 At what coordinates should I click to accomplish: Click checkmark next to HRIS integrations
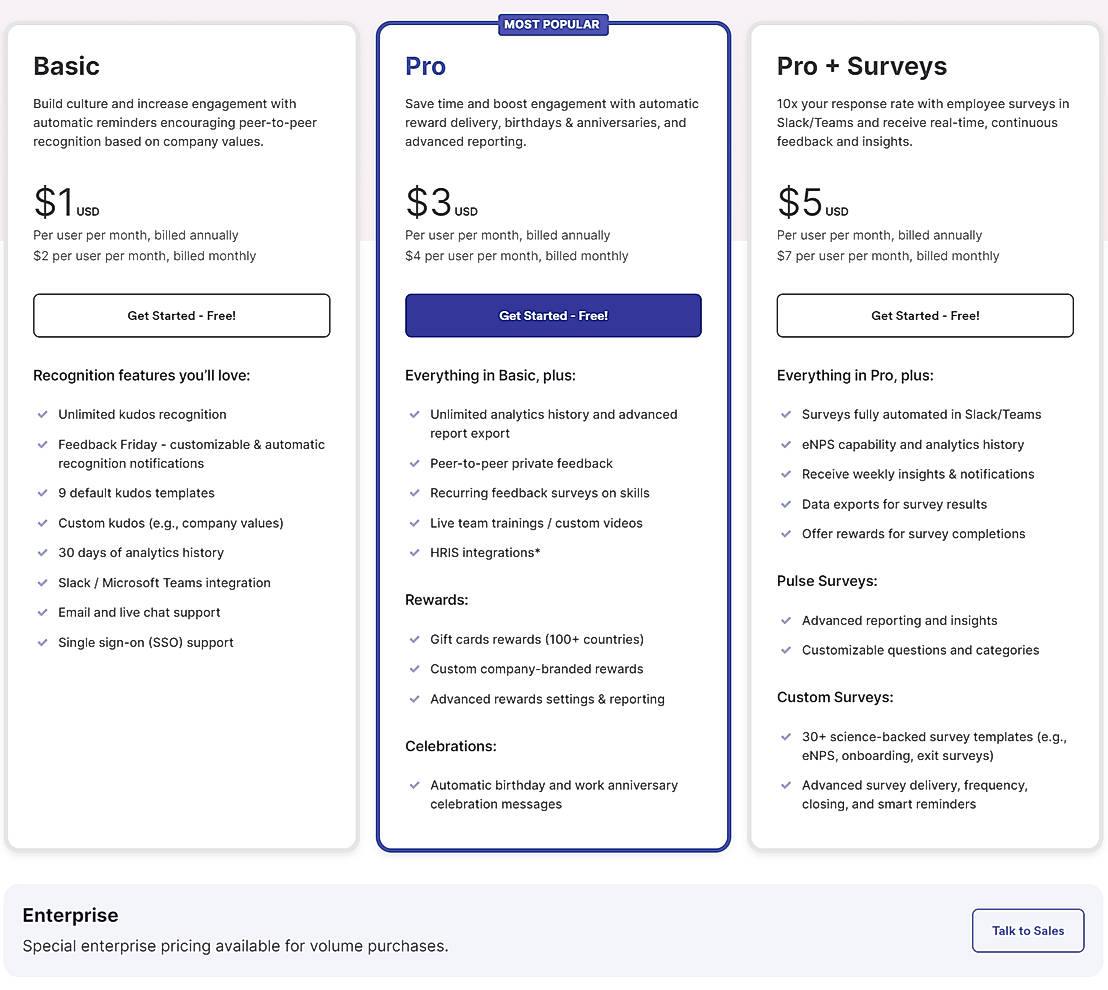coord(414,552)
